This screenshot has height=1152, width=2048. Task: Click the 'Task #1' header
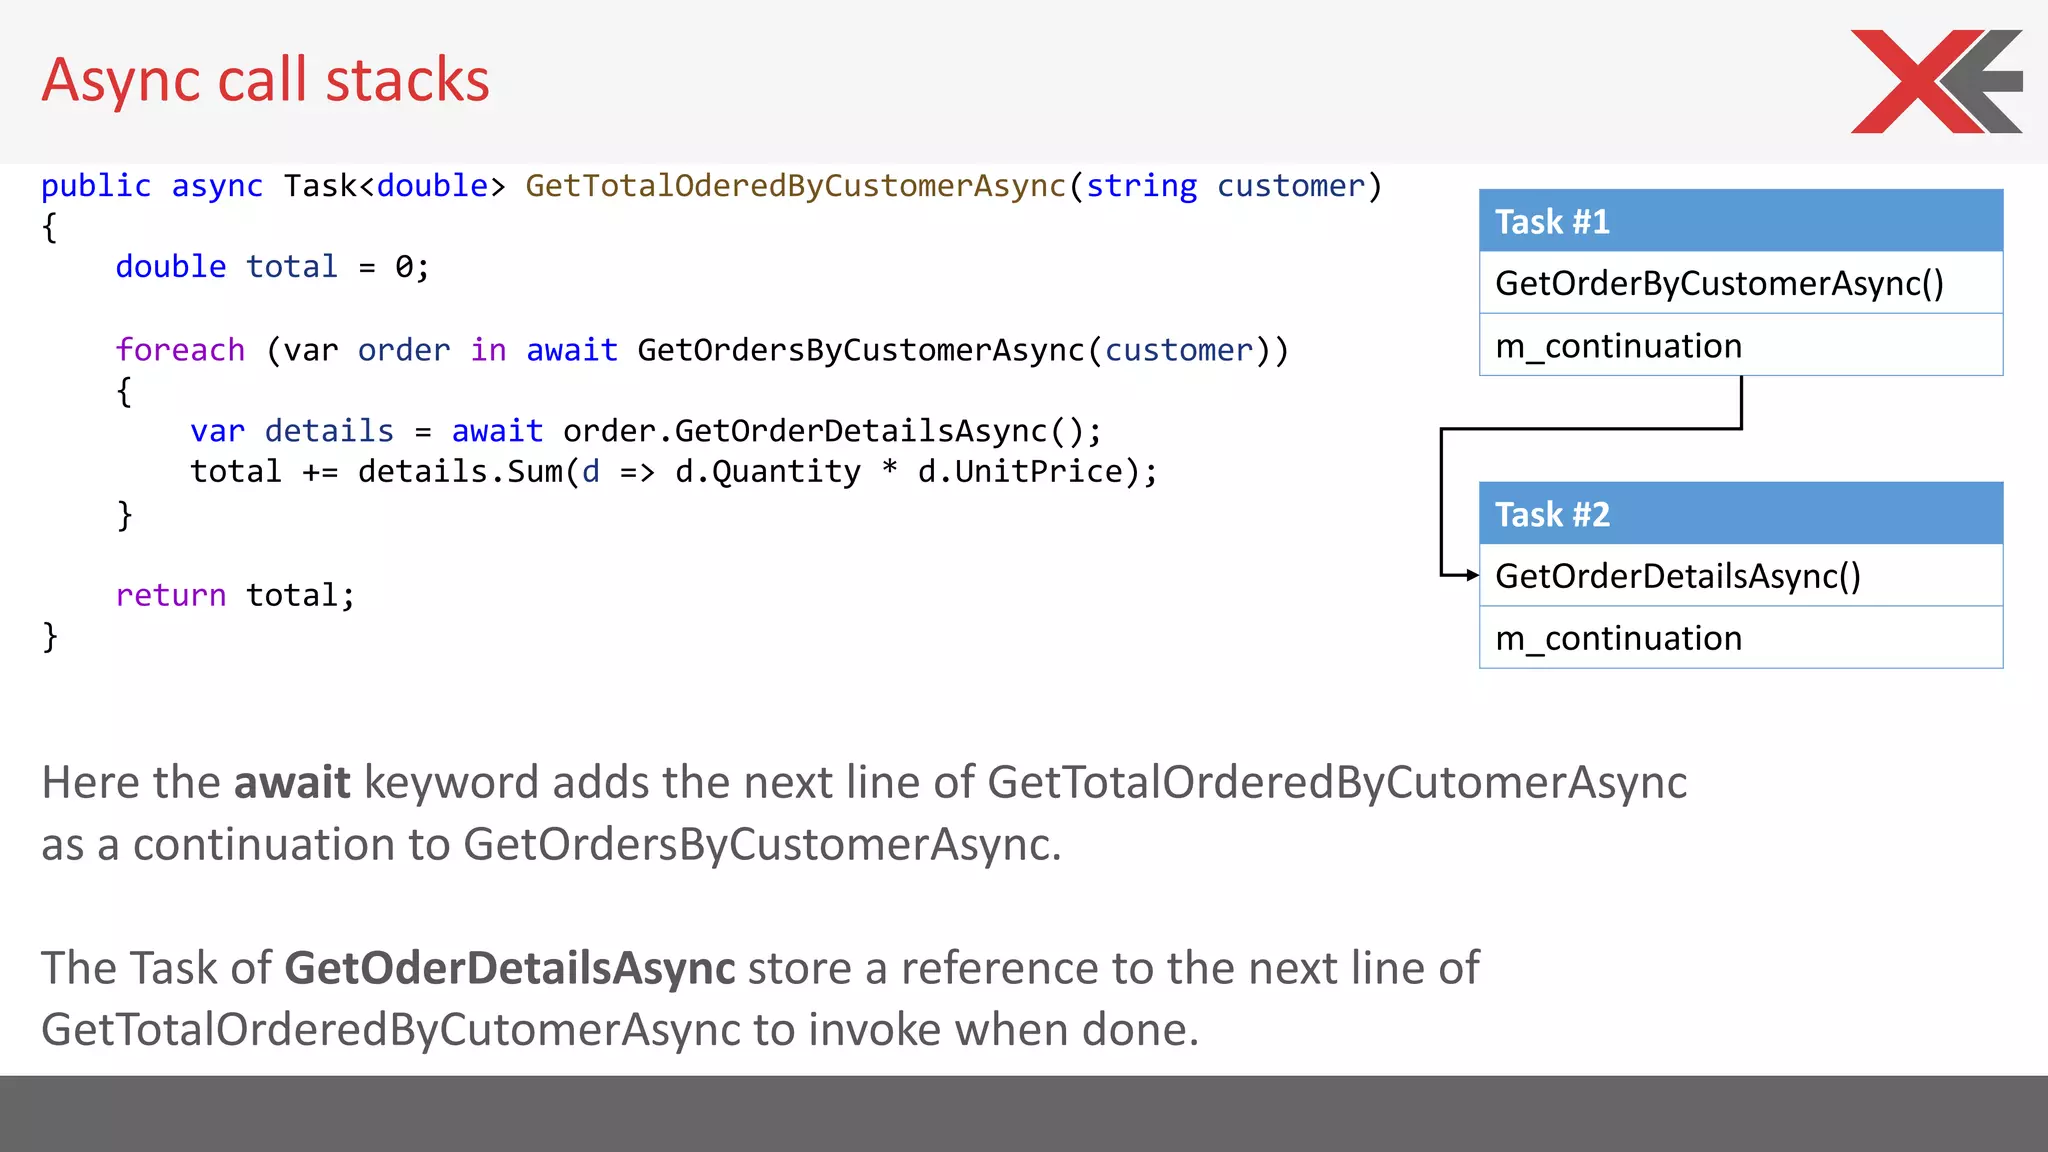pos(1741,221)
